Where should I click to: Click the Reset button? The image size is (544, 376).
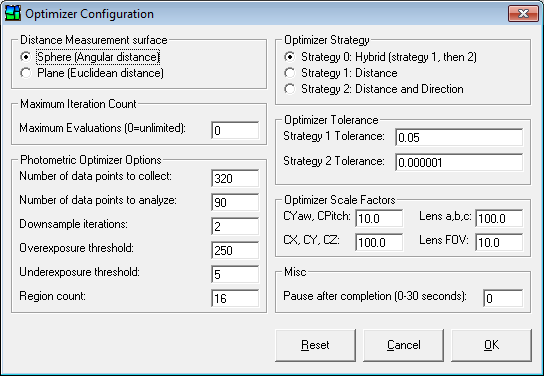point(315,345)
